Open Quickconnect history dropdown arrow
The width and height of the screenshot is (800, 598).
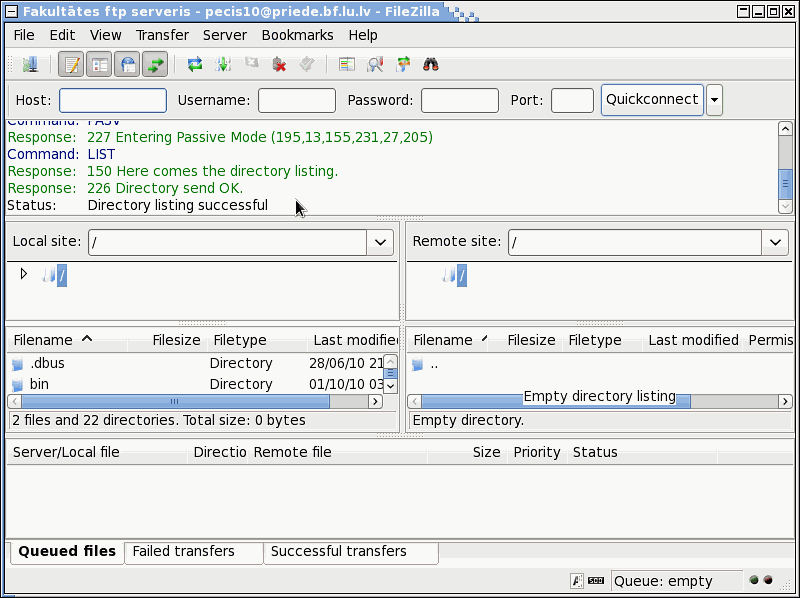[714, 100]
